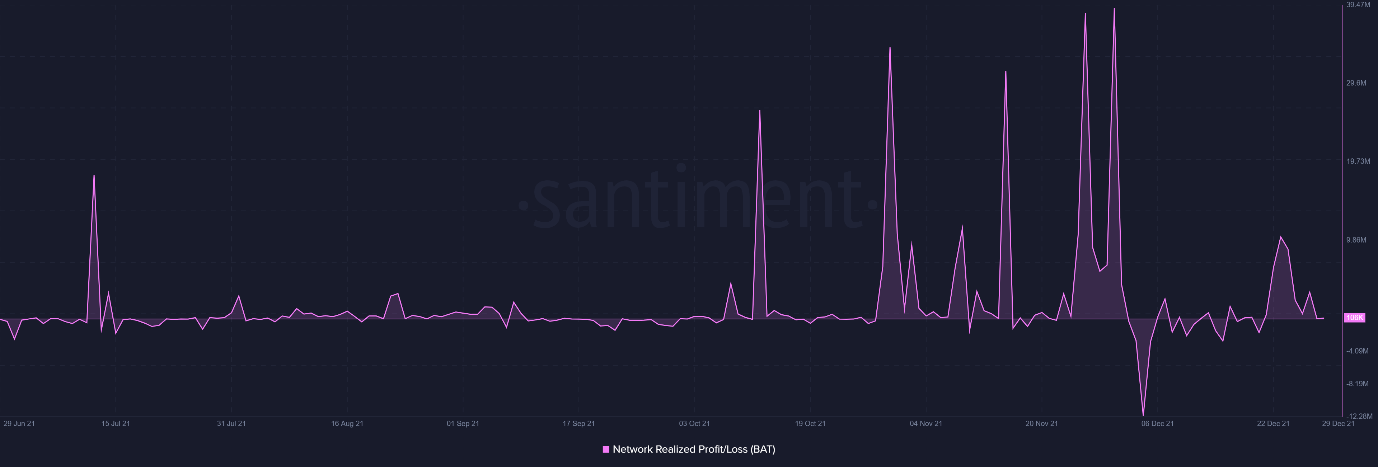Click the 29.6M y-axis value

coord(1356,83)
